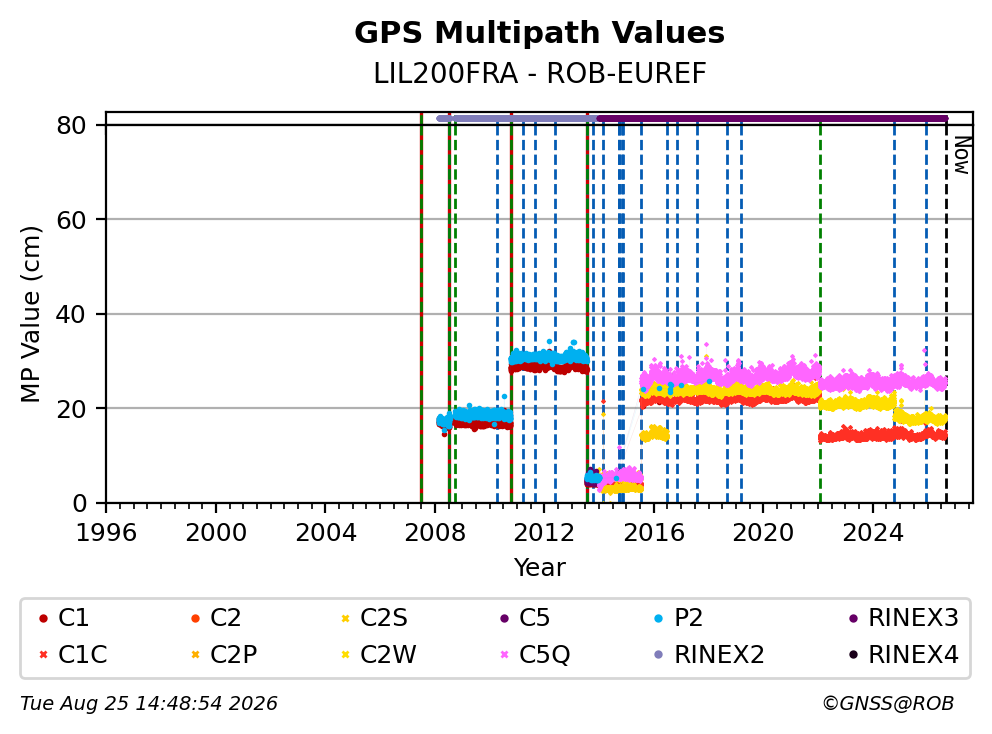
Task: Select the P2 blue legend marker
Action: (659, 618)
